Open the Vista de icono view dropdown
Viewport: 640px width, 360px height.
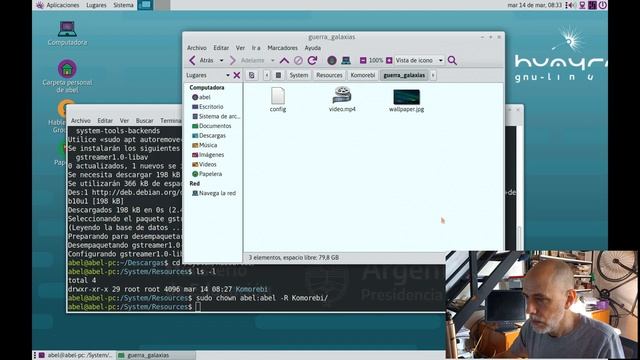419,60
